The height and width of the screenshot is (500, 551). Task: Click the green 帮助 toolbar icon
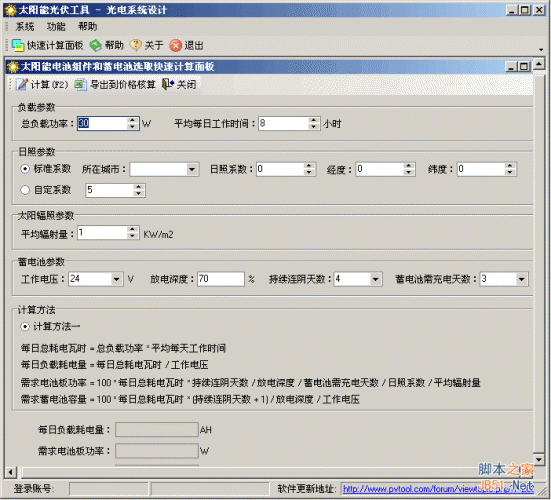click(95, 45)
